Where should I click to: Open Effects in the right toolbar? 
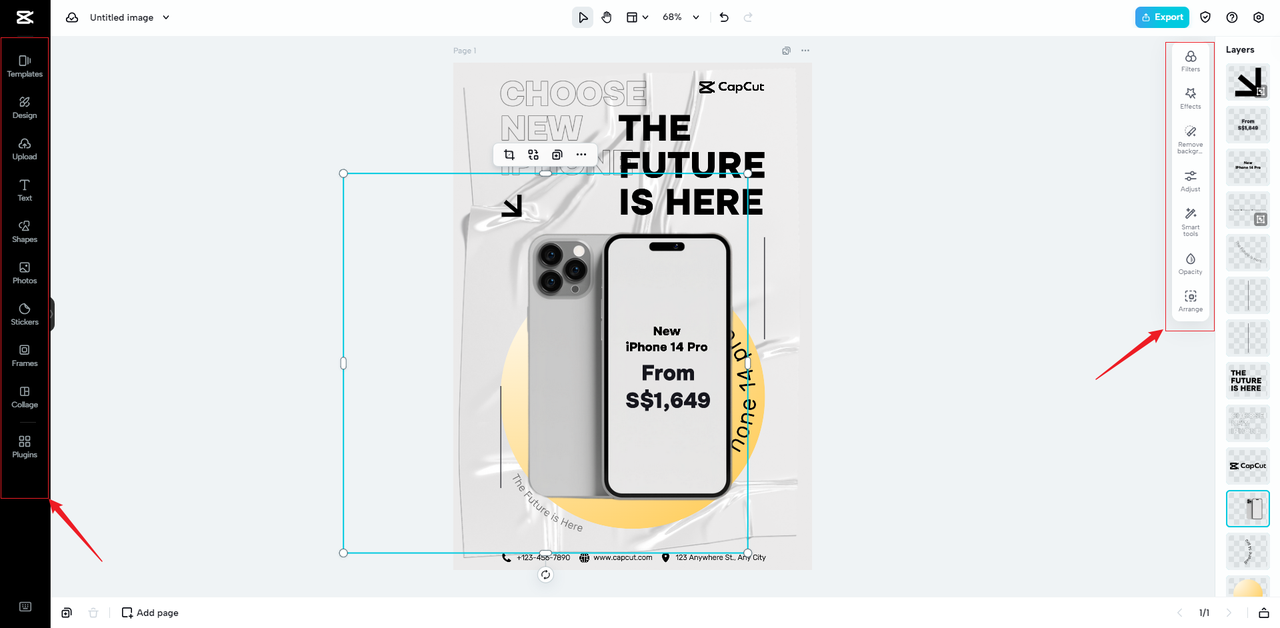pyautogui.click(x=1190, y=98)
